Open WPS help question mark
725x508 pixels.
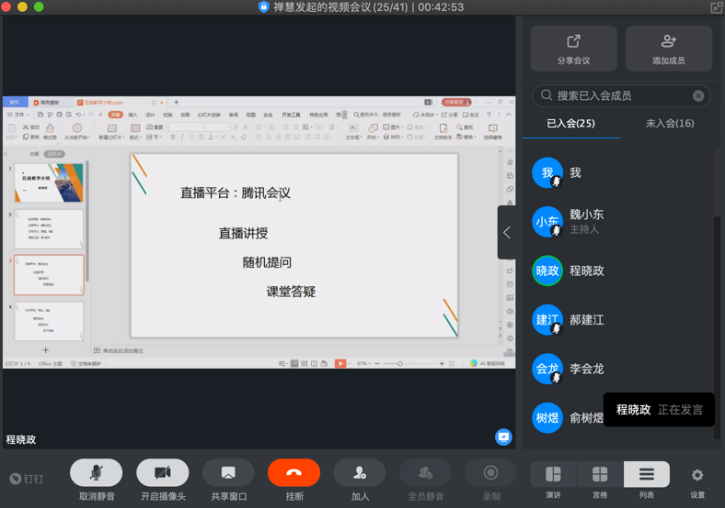click(488, 115)
